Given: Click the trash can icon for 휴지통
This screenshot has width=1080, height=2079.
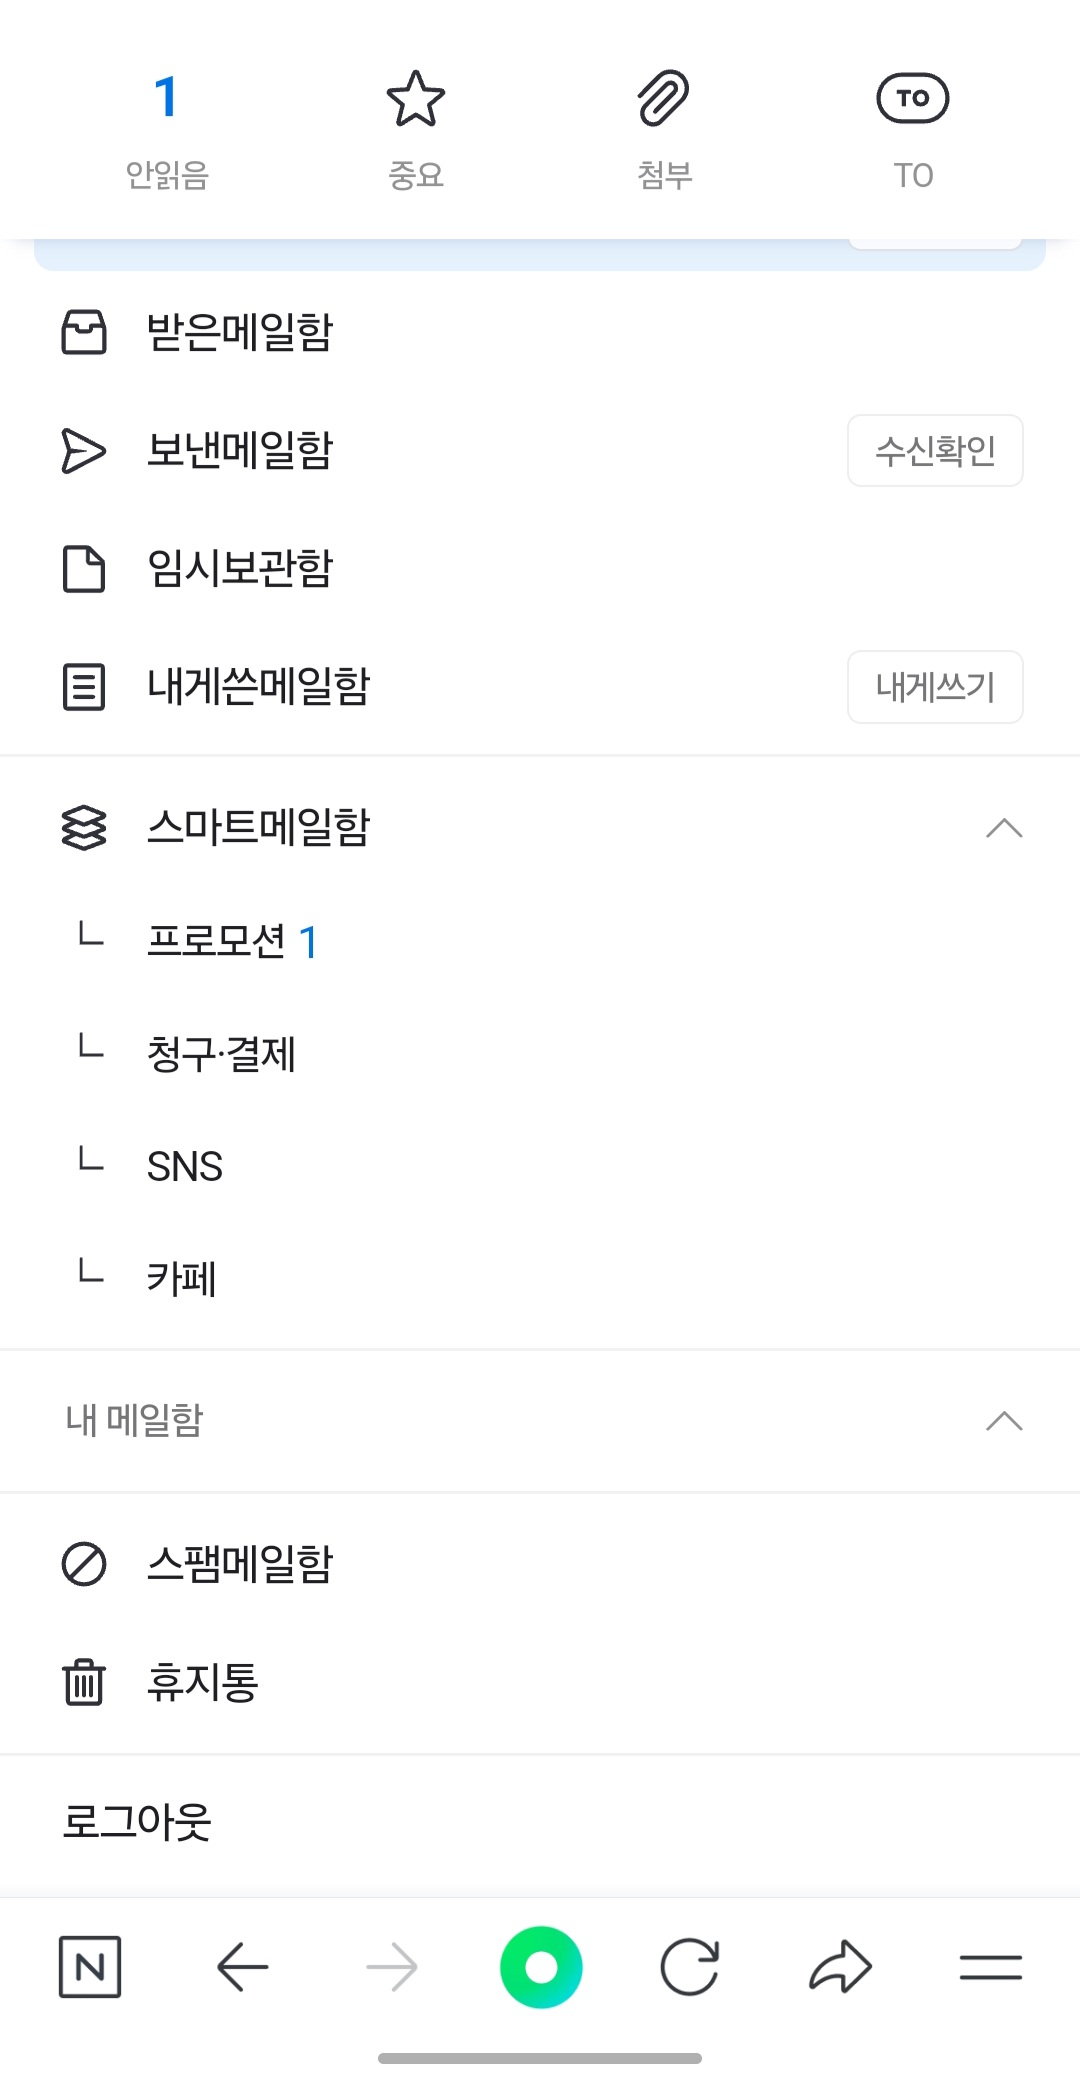Looking at the screenshot, I should [84, 1682].
